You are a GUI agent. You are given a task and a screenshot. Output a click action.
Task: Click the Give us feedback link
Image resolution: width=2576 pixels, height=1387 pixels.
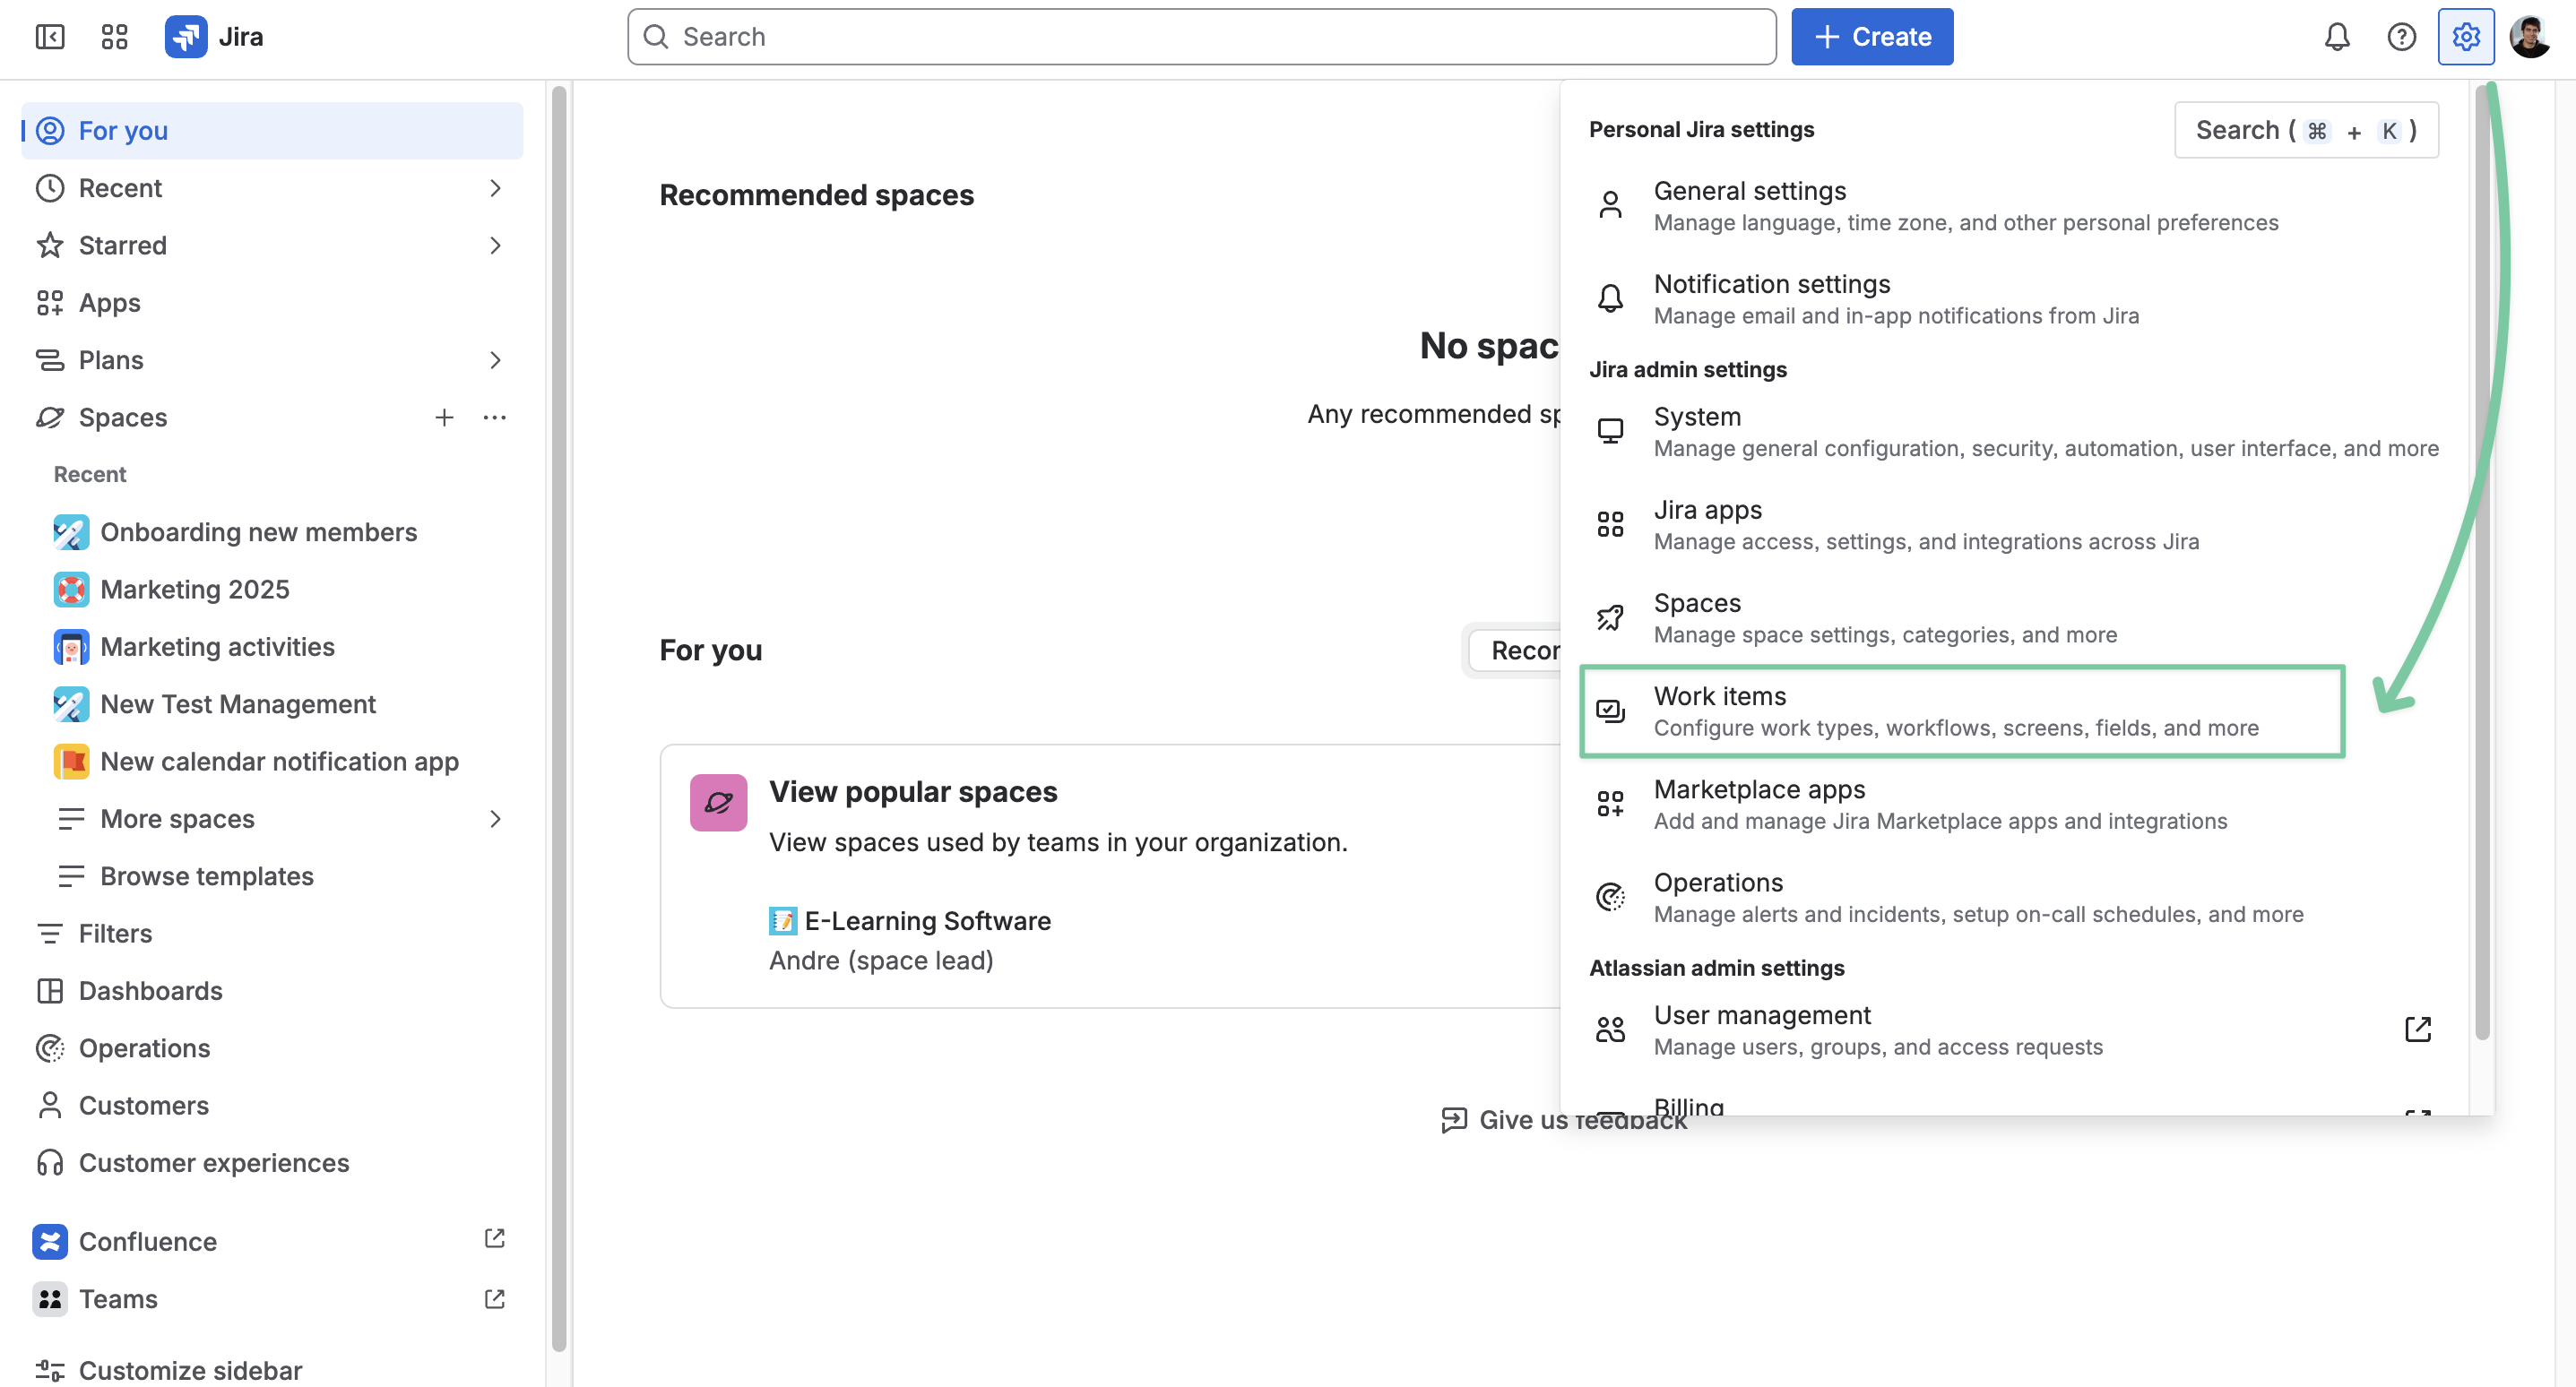click(x=1564, y=1120)
